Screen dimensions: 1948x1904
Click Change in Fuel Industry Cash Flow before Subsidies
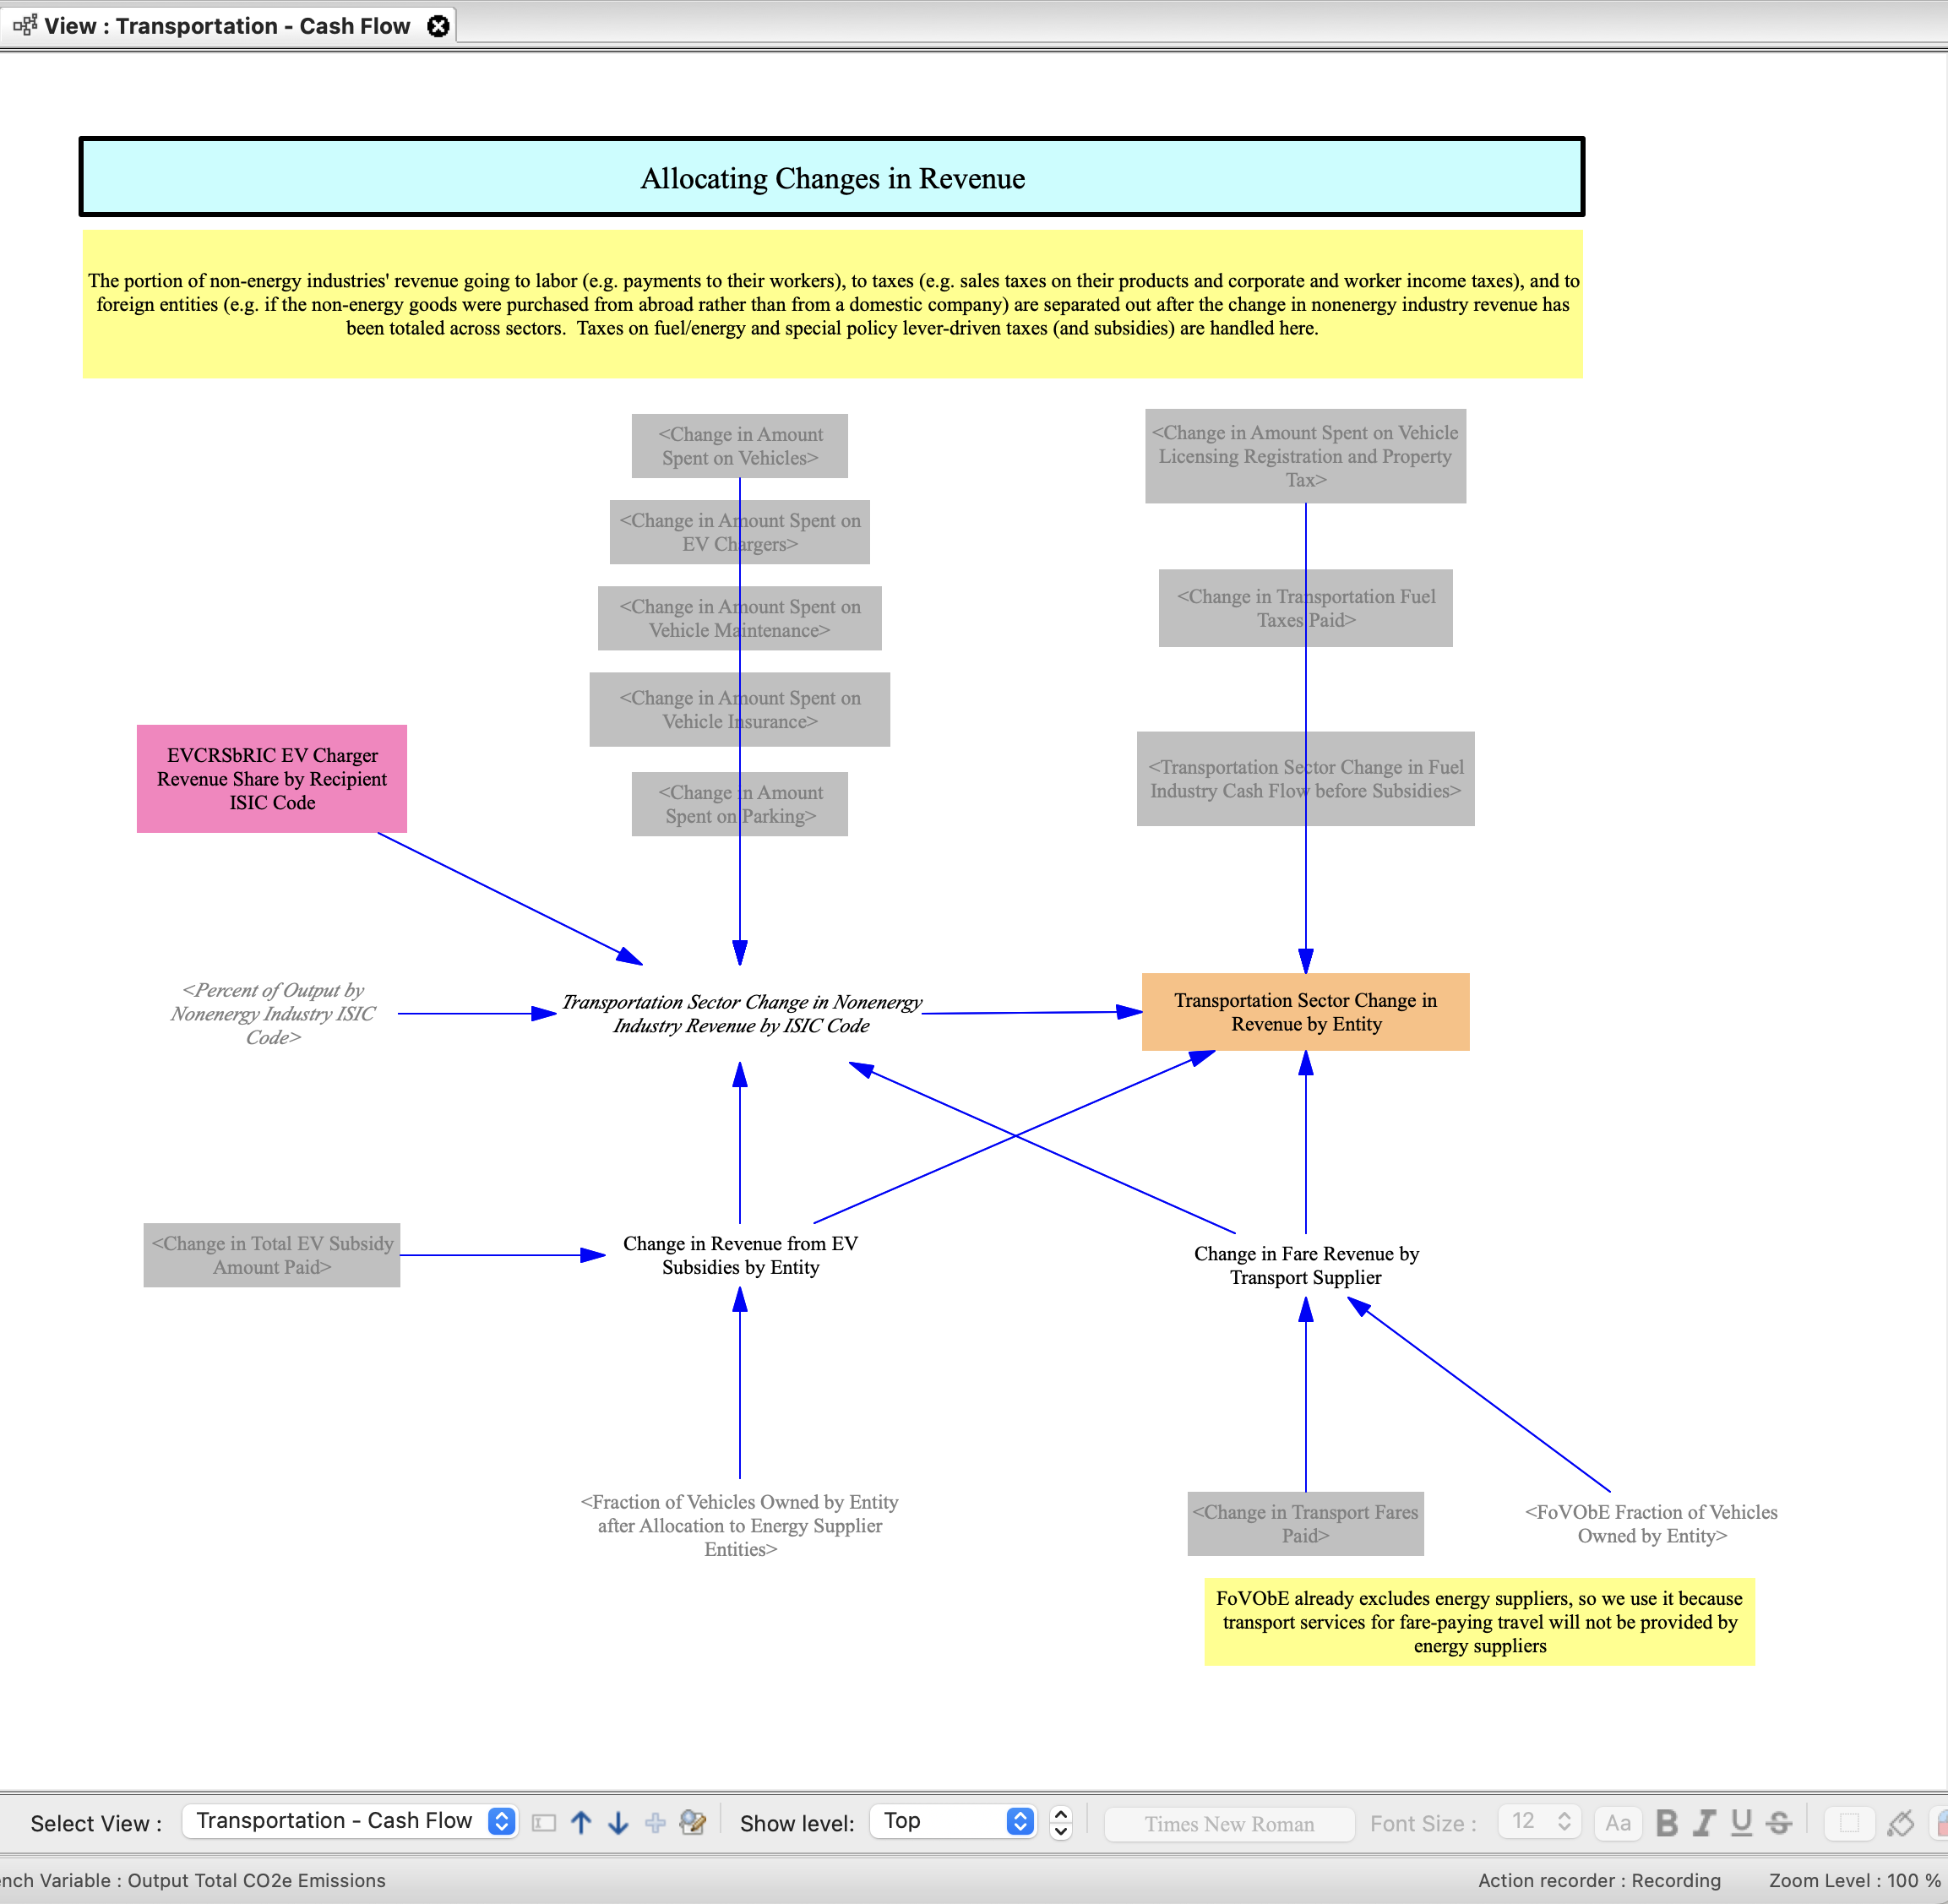pyautogui.click(x=1306, y=779)
